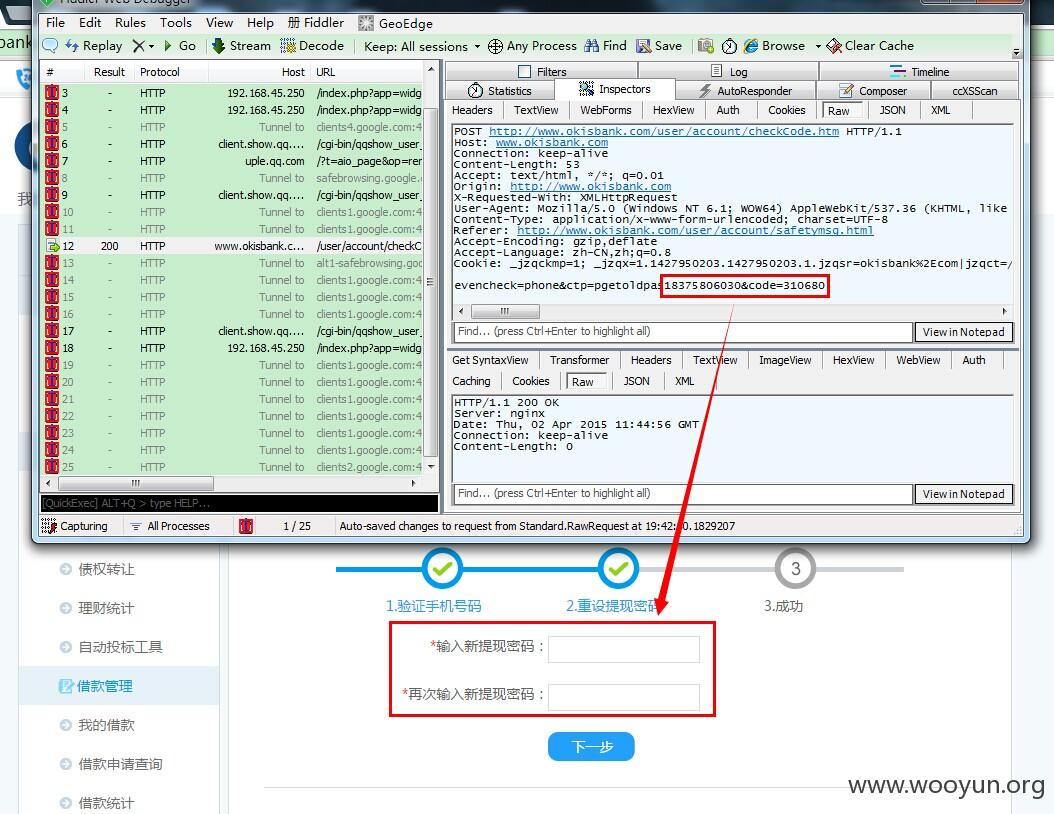Select the response ImageView tab
This screenshot has width=1054, height=814.
[784, 360]
